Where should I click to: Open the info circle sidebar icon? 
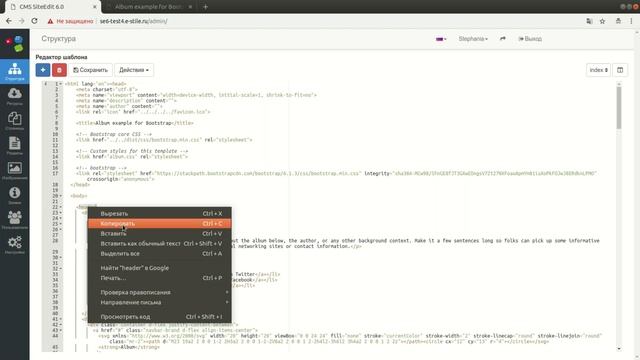[15, 195]
